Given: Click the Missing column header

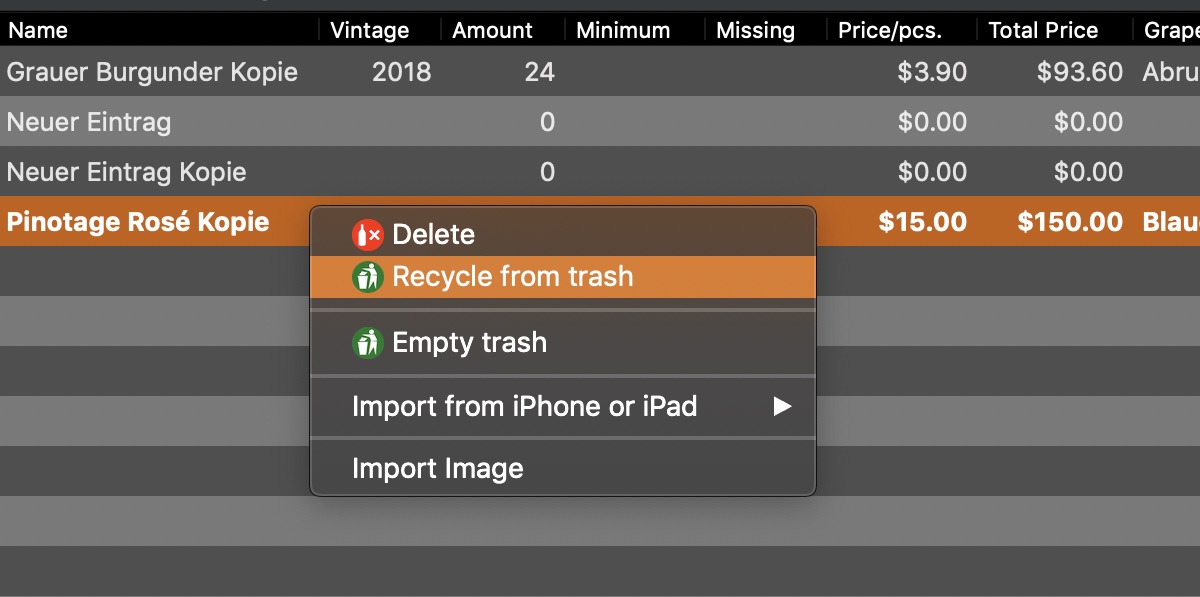Looking at the screenshot, I should pyautogui.click(x=766, y=31).
